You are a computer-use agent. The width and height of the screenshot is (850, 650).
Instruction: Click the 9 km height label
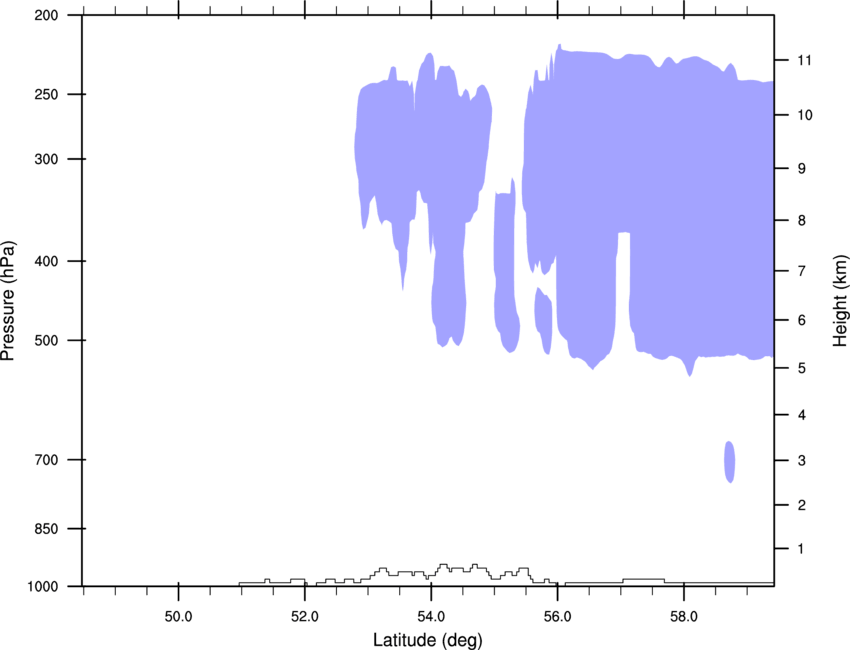(x=802, y=169)
